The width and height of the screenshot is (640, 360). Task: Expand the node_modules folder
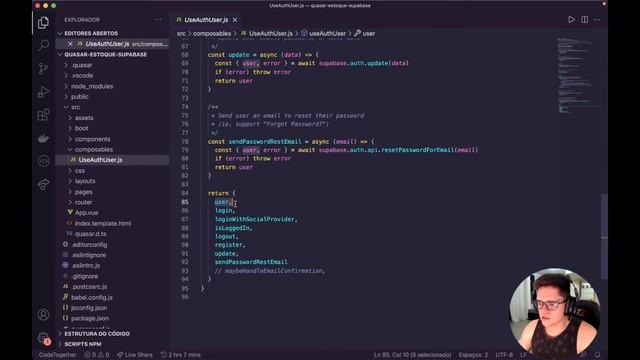click(x=92, y=86)
